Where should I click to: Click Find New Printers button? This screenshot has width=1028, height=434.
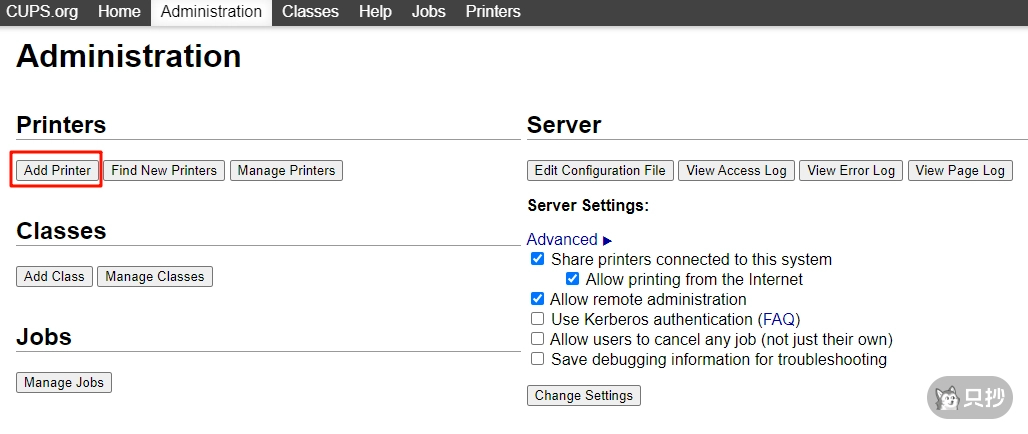coord(164,171)
